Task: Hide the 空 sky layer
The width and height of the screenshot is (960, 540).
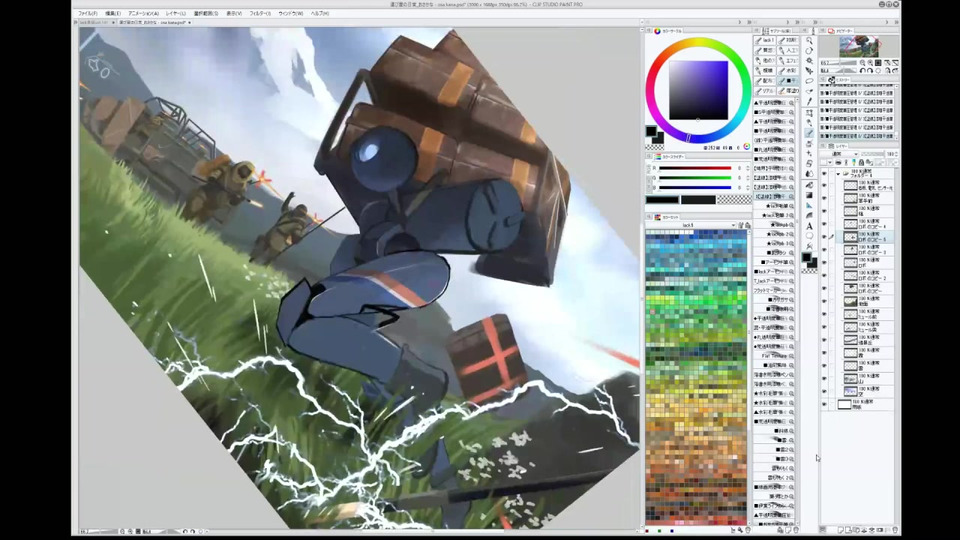Action: 823,391
